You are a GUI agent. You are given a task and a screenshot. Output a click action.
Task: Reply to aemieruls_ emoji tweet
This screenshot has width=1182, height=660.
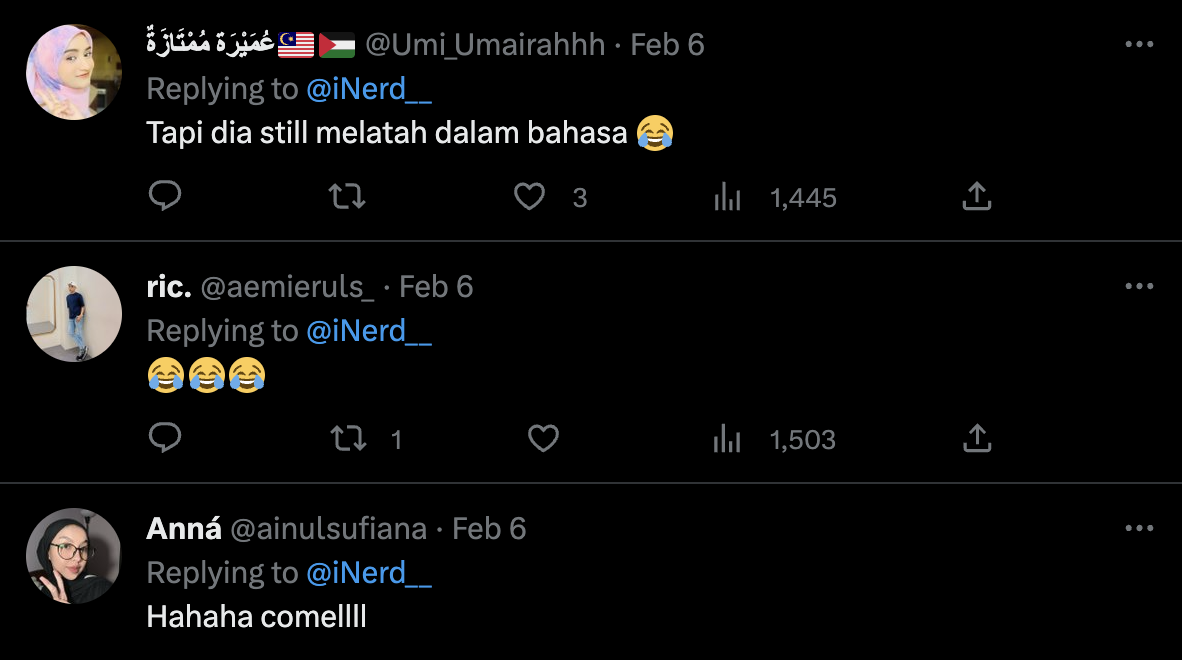coord(165,439)
